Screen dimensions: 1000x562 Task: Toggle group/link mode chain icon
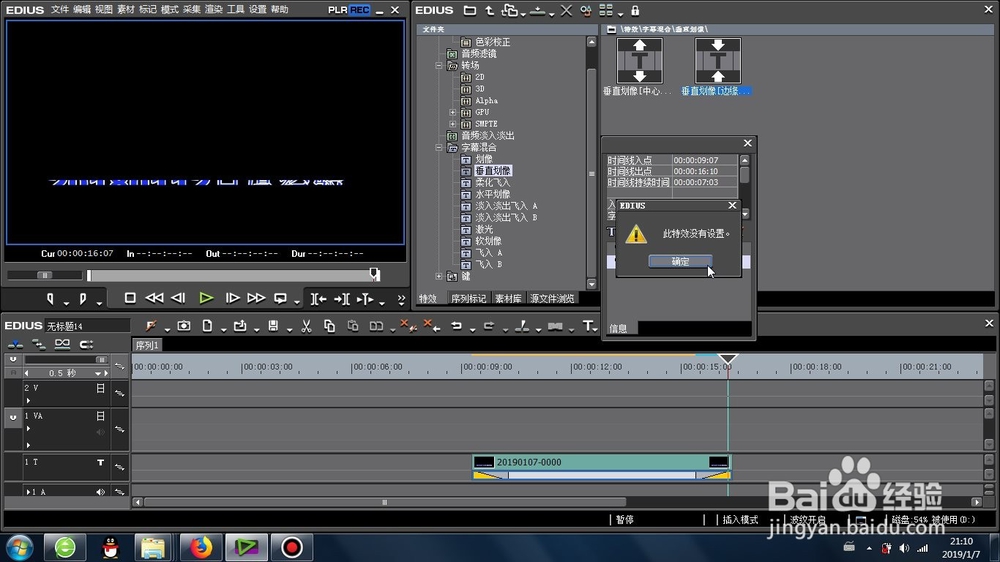62,344
